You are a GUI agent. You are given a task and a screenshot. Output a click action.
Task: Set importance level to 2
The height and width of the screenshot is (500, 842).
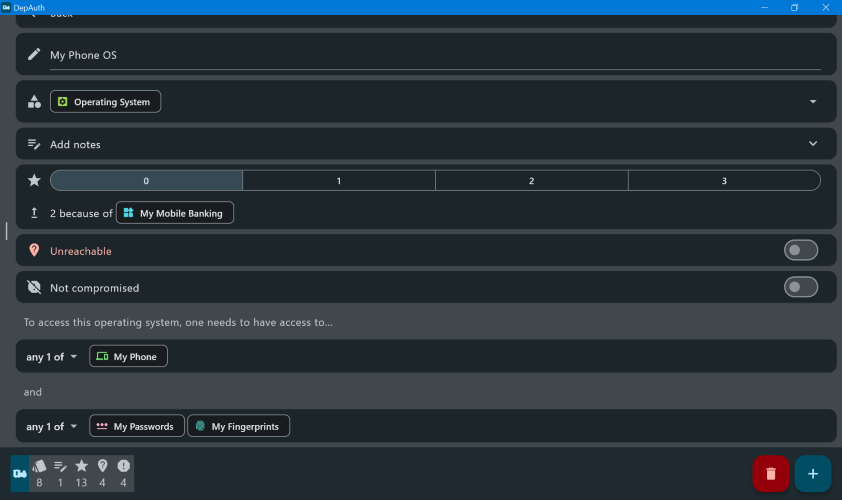[532, 180]
